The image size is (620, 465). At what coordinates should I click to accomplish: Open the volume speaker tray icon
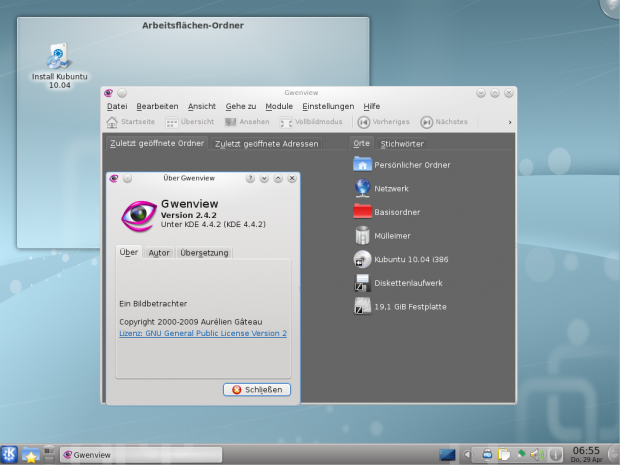click(x=537, y=455)
